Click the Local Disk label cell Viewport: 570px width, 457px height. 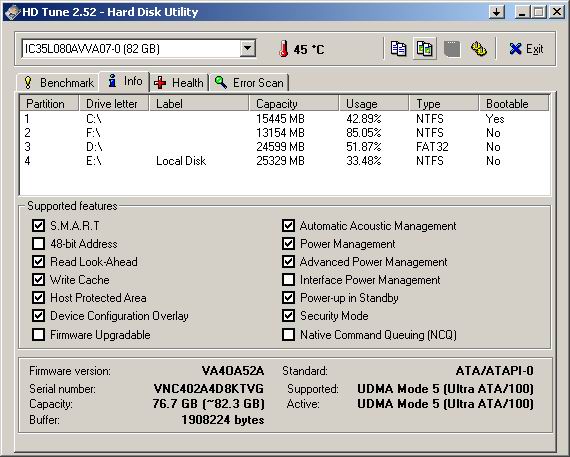181,161
